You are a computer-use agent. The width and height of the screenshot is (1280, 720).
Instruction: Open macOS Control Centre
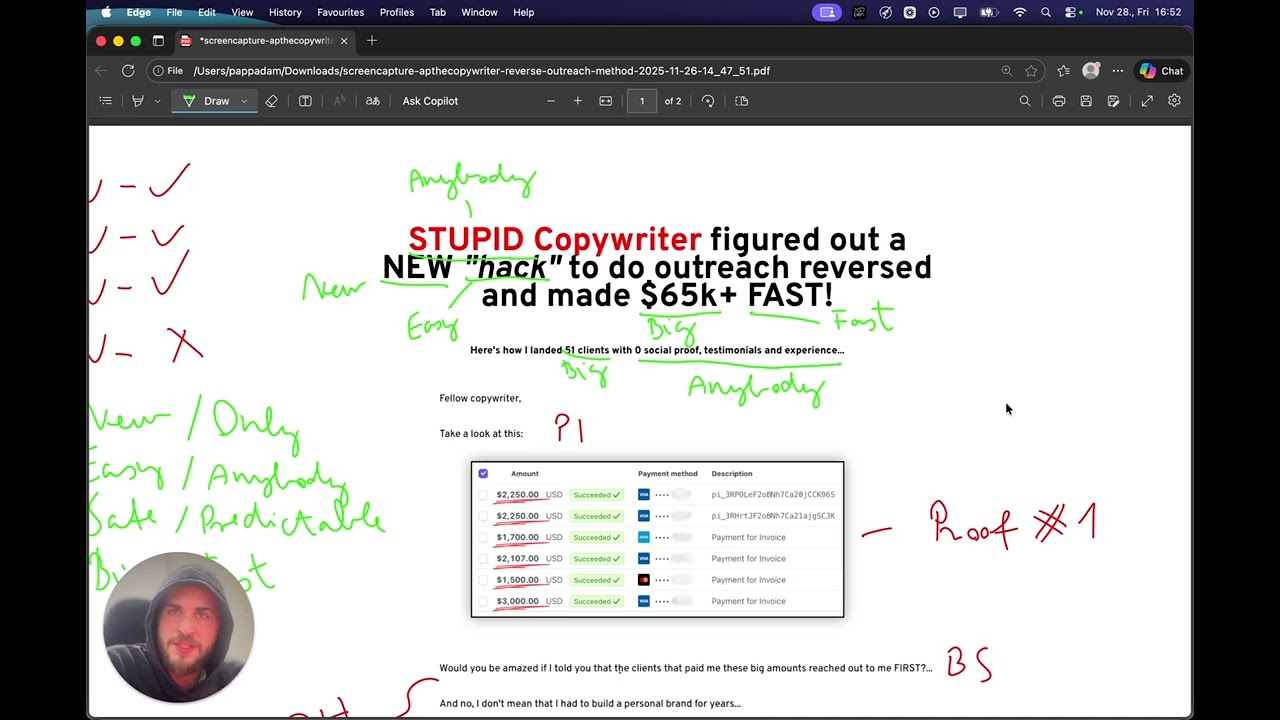1072,12
